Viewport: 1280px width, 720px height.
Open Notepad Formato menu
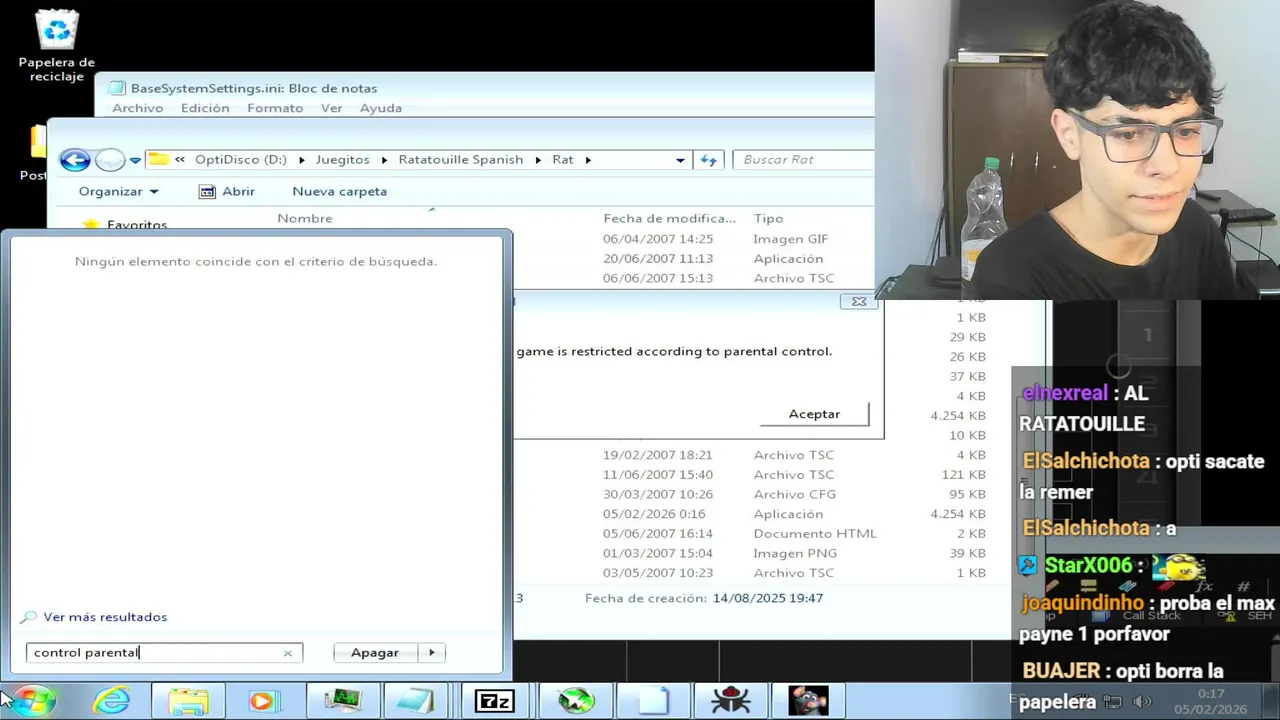point(275,108)
